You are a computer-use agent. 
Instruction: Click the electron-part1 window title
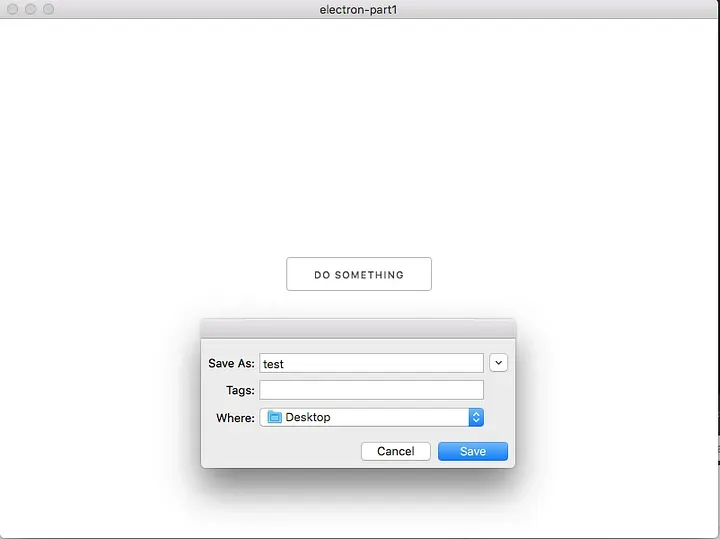(x=359, y=9)
